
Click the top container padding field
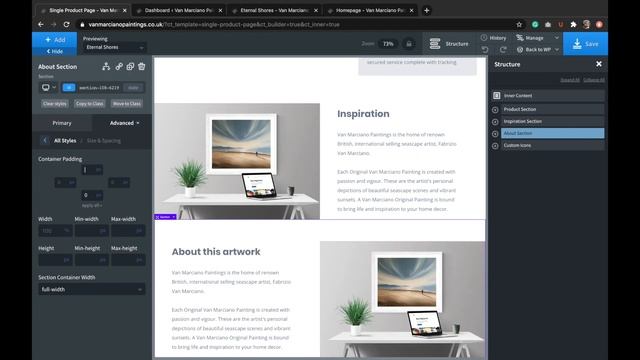(92, 170)
